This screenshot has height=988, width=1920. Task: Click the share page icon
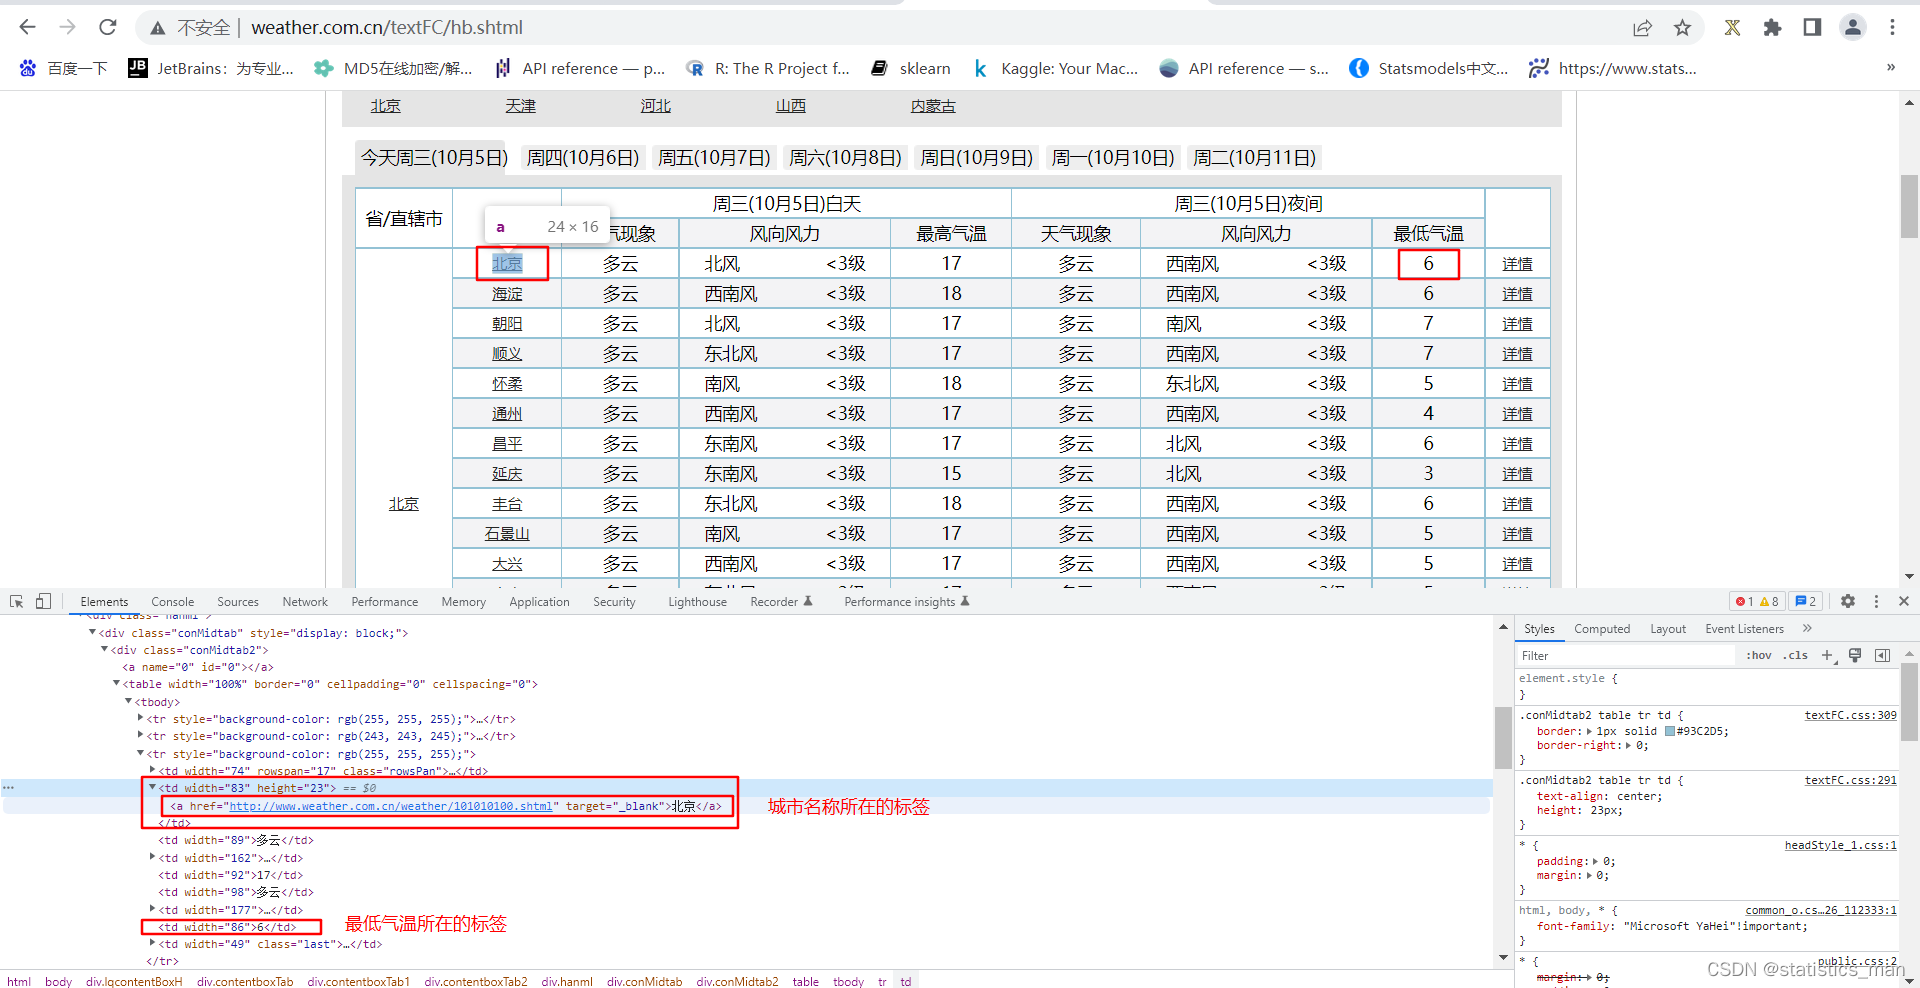coord(1643,27)
